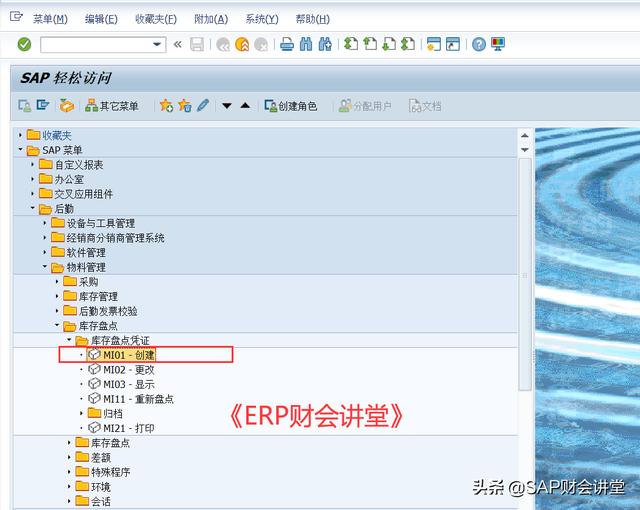The width and height of the screenshot is (640, 510).
Task: Open the 编辑(E) menu
Action: [101, 19]
